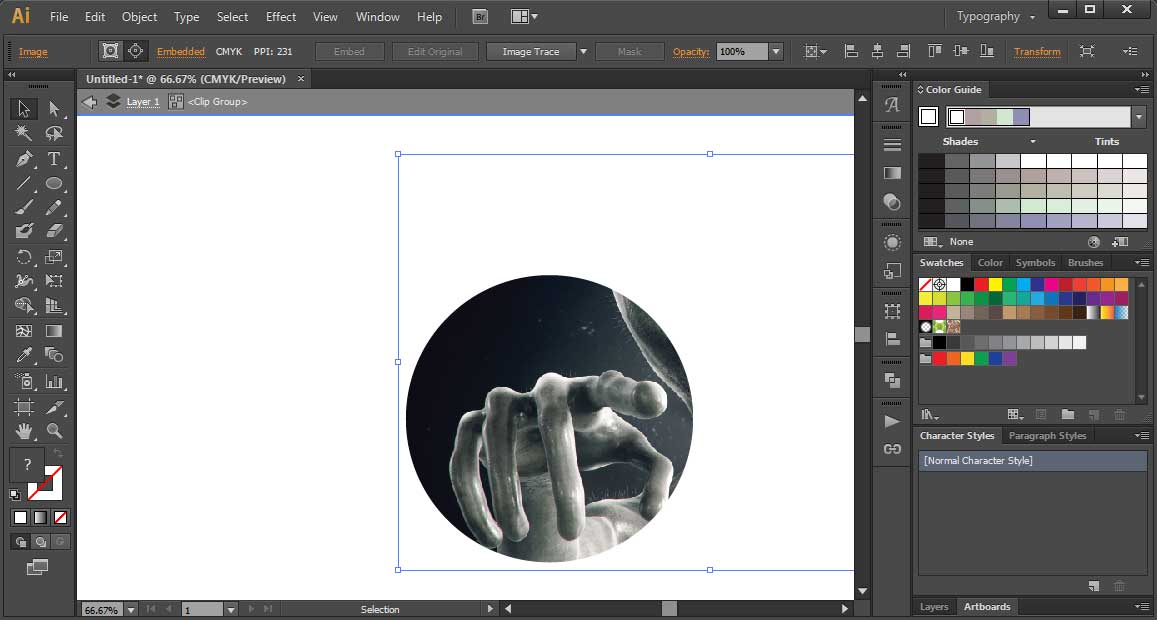
Task: Select the Magic Wand tool
Action: click(23, 132)
